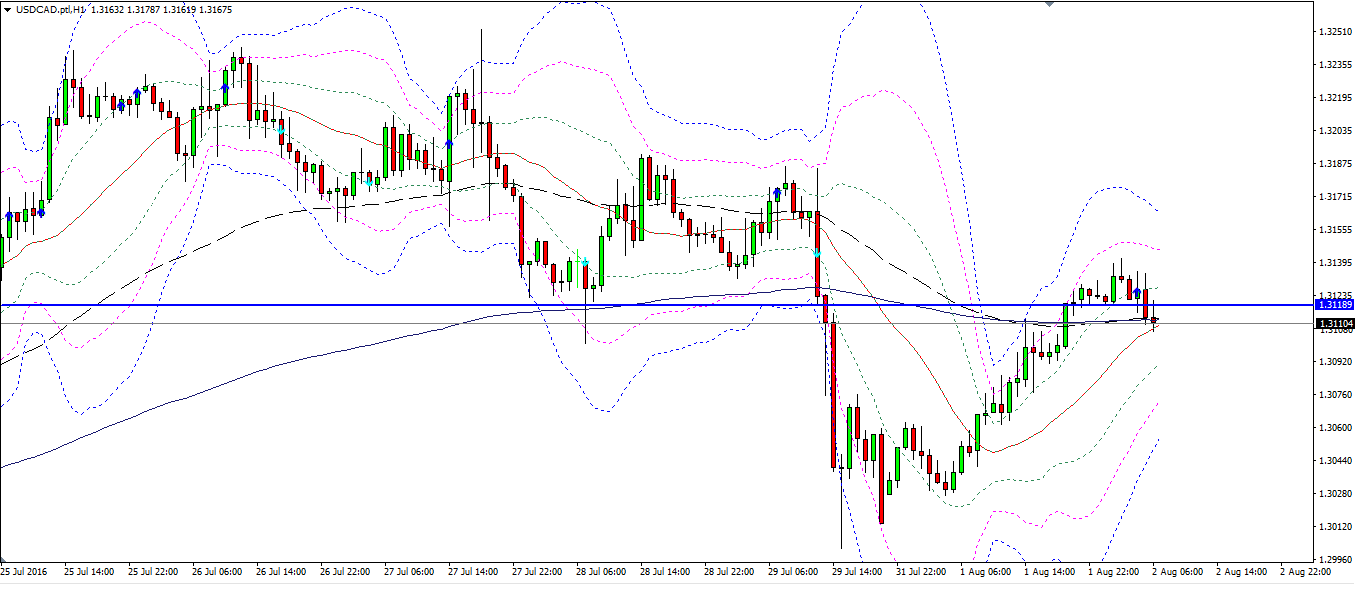1364x592 pixels.
Task: Click the 2 Aug 22:00 time label
Action: pos(1305,572)
